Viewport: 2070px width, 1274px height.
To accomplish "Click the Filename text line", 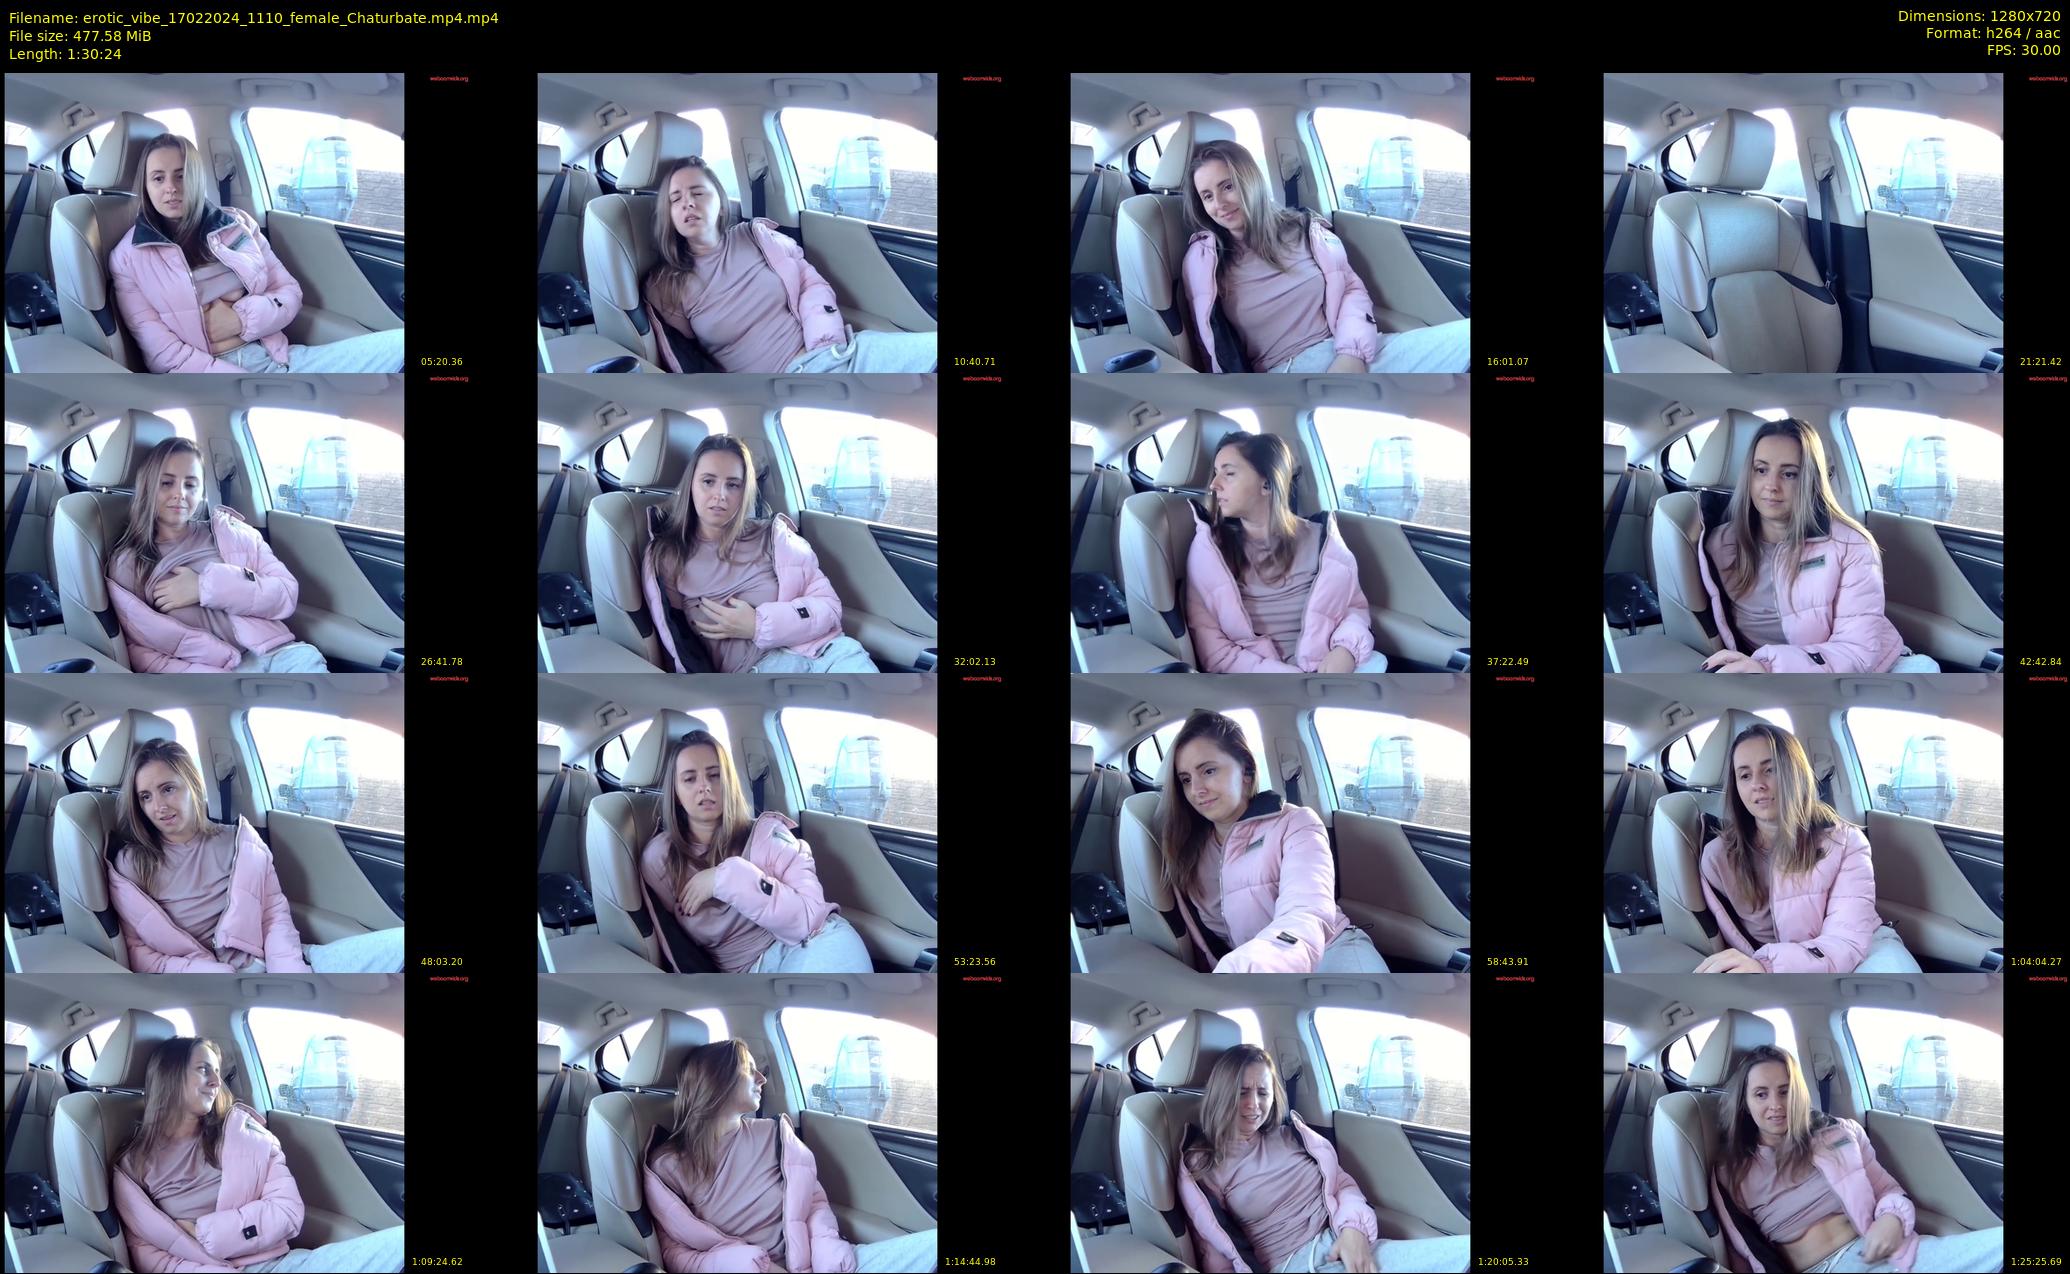I will pos(254,18).
